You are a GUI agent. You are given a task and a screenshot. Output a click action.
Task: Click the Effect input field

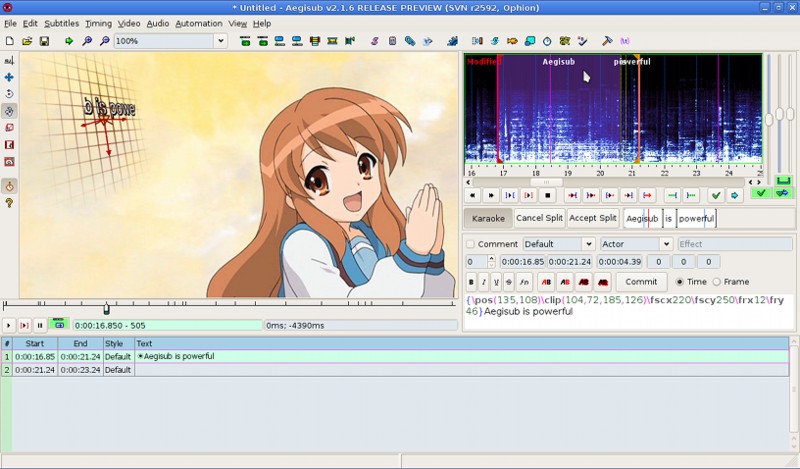tap(734, 244)
